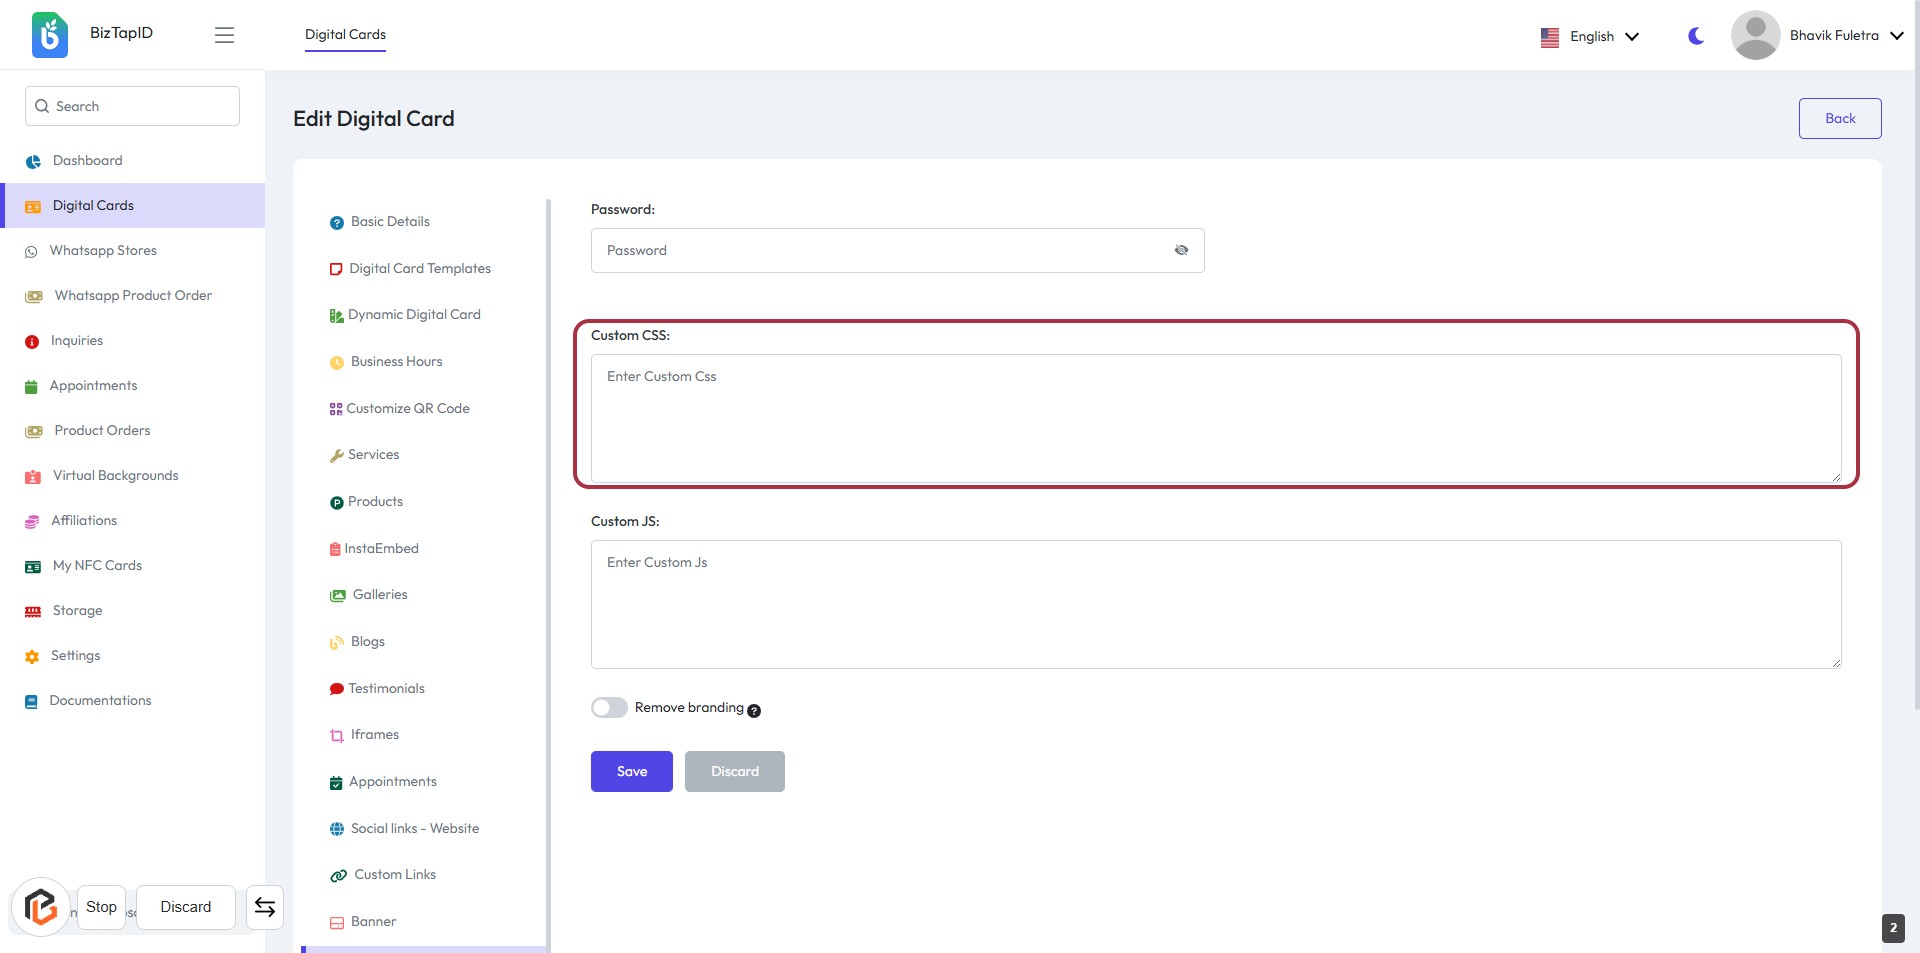1920x953 pixels.
Task: Click the BizTapID logo icon
Action: (x=49, y=35)
